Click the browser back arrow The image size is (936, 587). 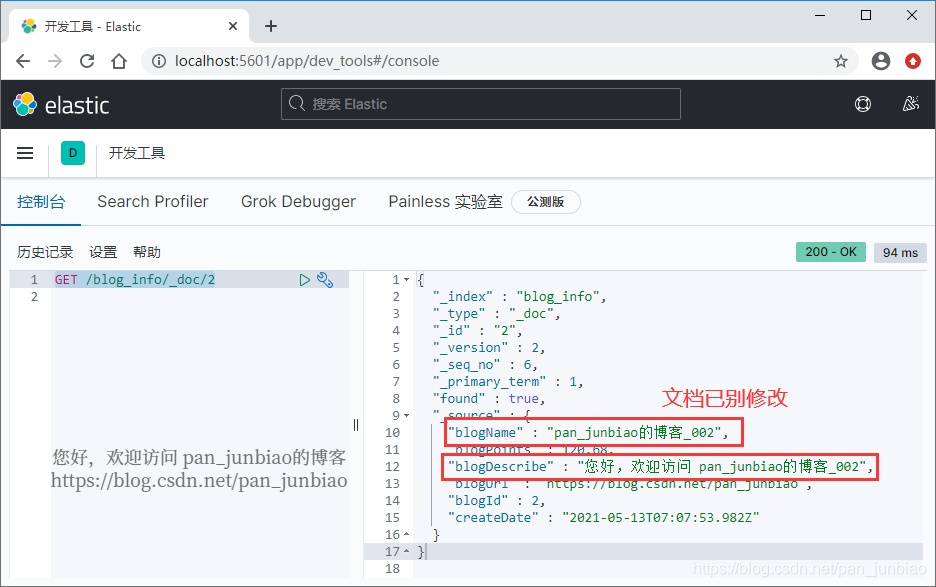pos(23,61)
